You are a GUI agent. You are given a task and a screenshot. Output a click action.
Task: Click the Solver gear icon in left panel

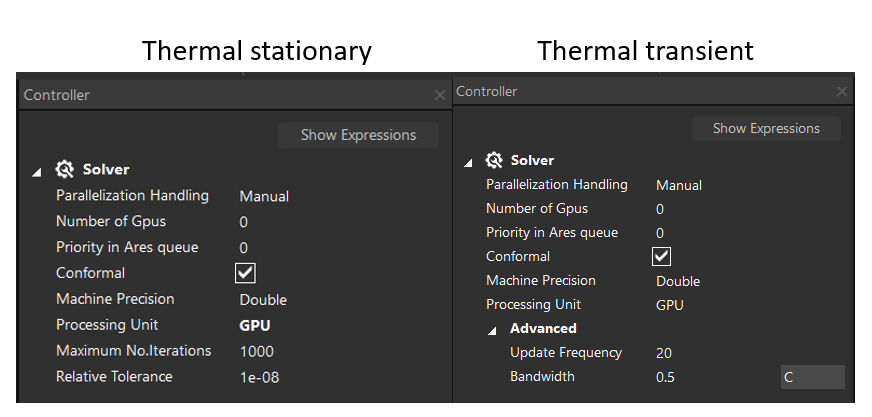tap(65, 170)
